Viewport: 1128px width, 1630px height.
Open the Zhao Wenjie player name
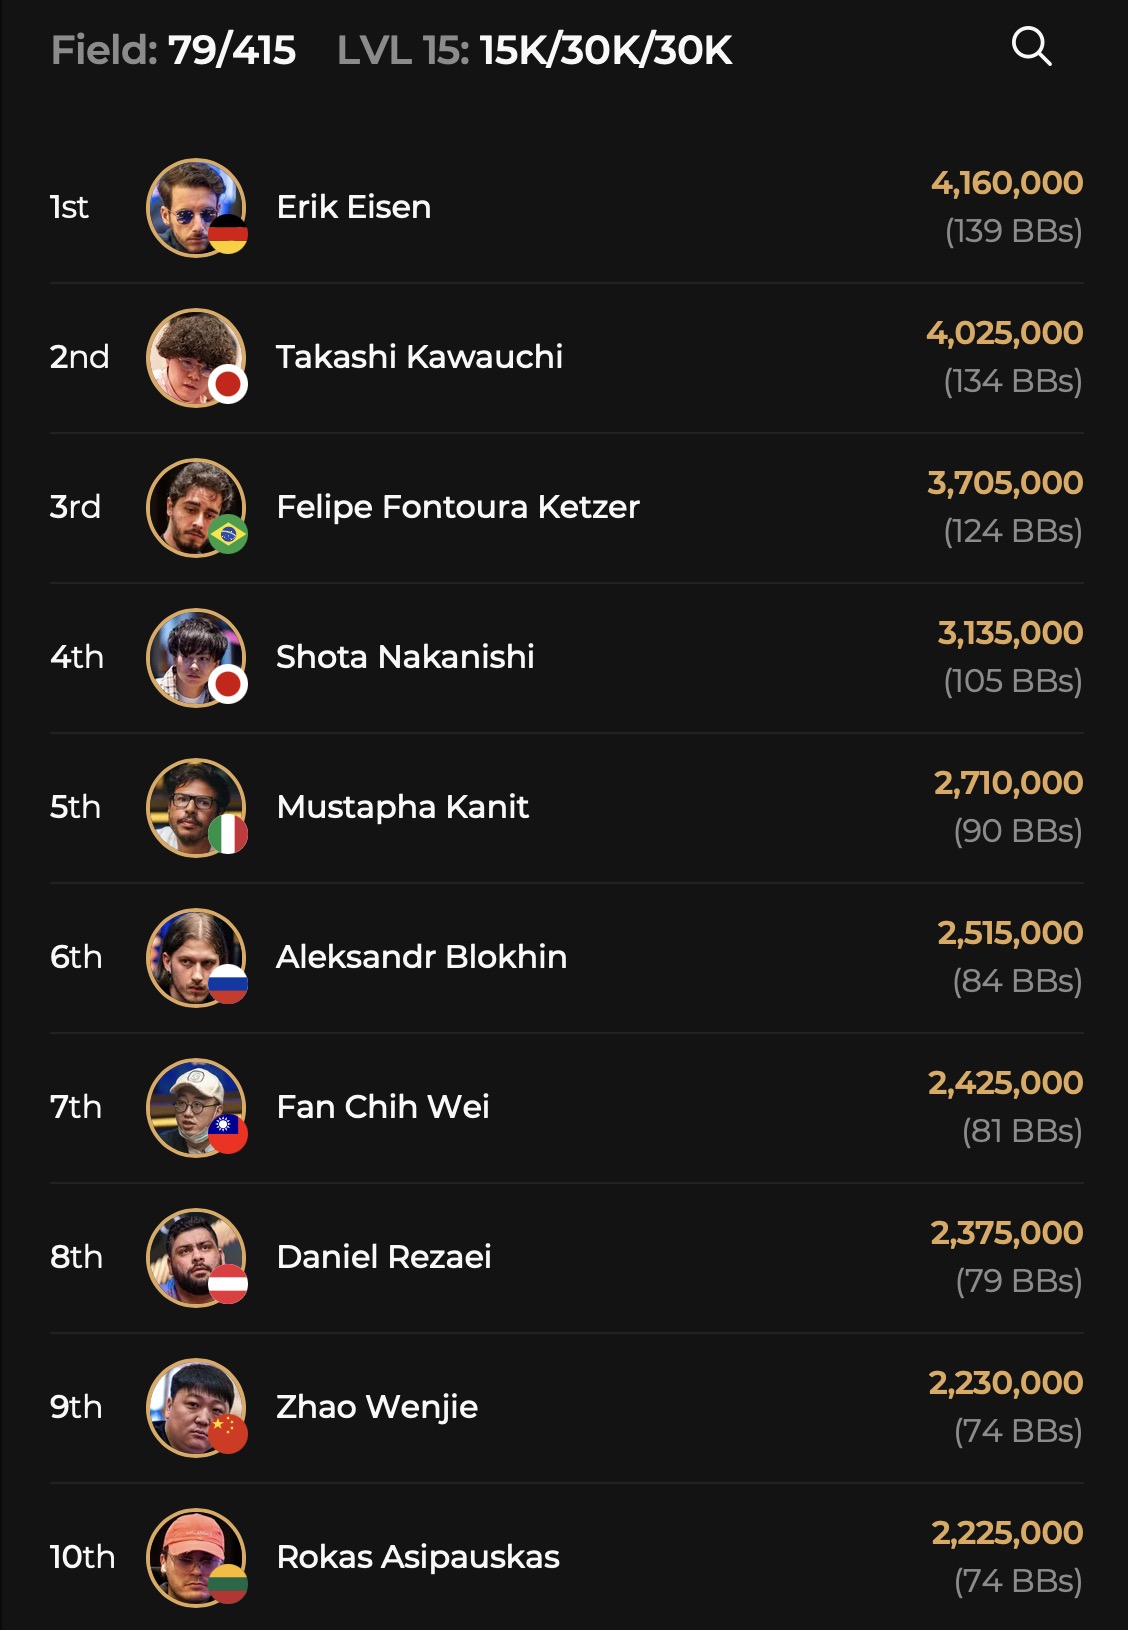(x=377, y=1407)
